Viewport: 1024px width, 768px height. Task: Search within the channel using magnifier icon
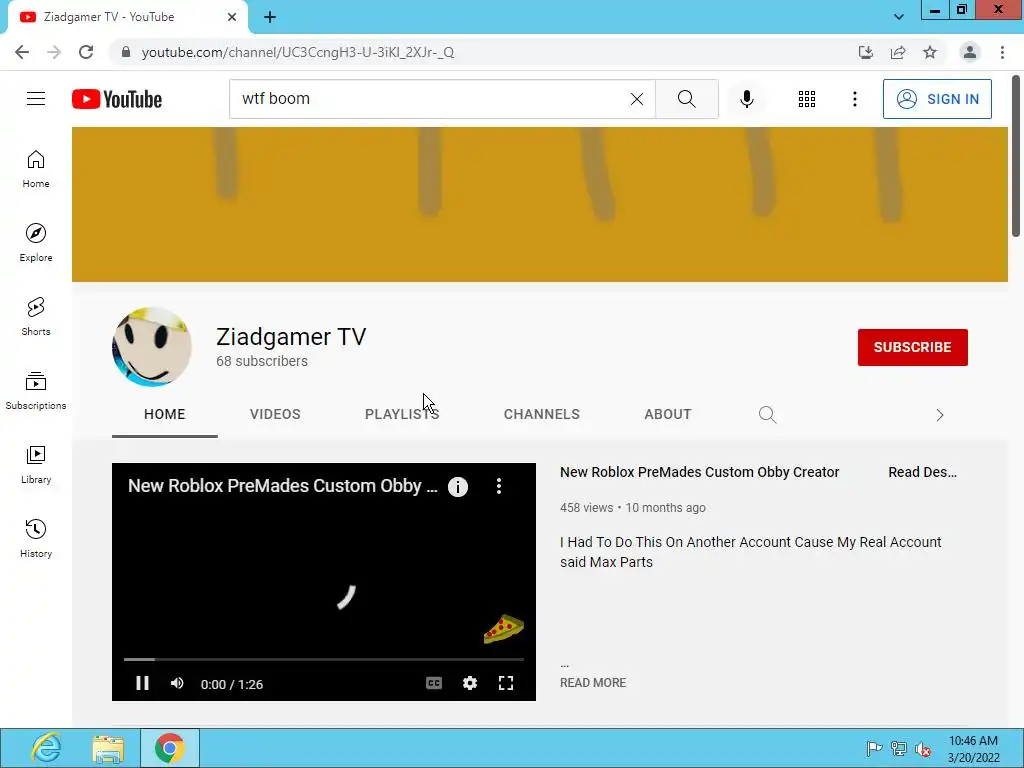pyautogui.click(x=767, y=414)
